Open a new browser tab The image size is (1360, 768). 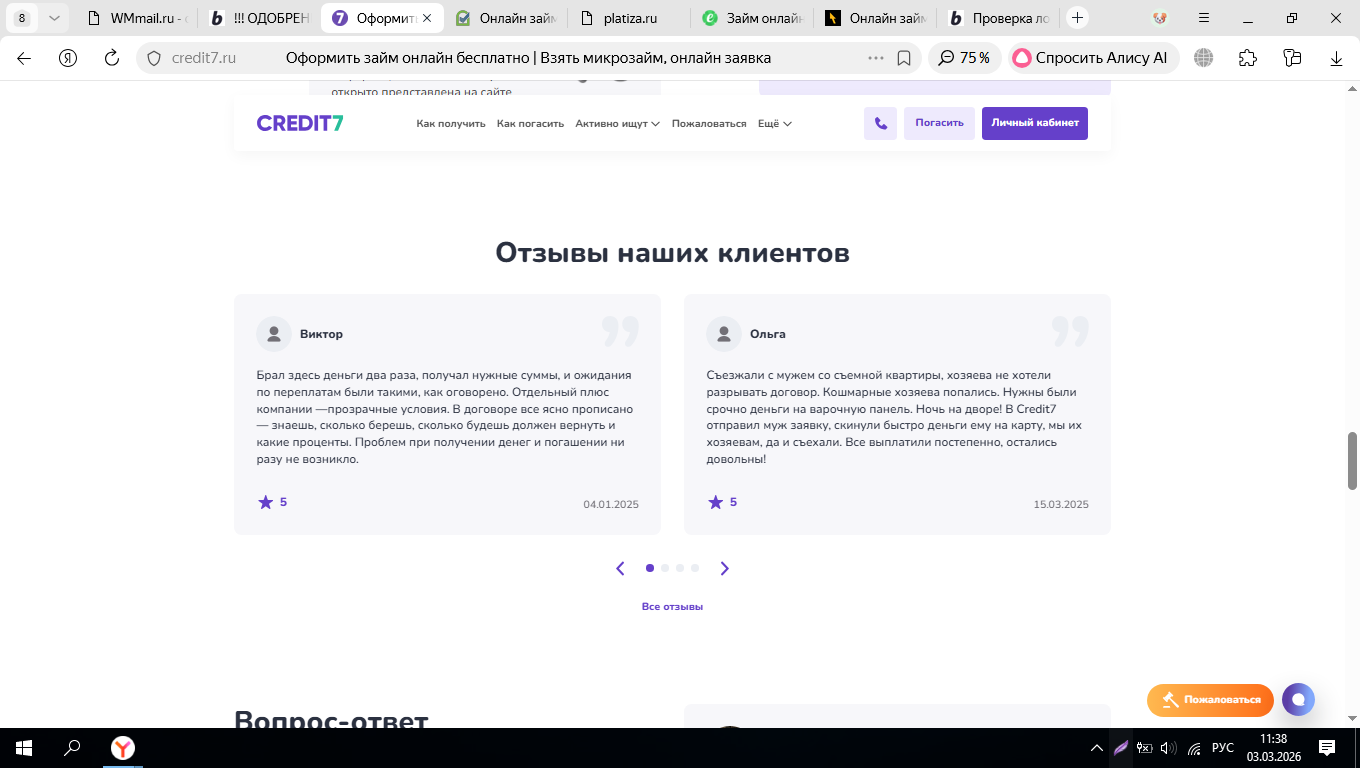[1077, 18]
